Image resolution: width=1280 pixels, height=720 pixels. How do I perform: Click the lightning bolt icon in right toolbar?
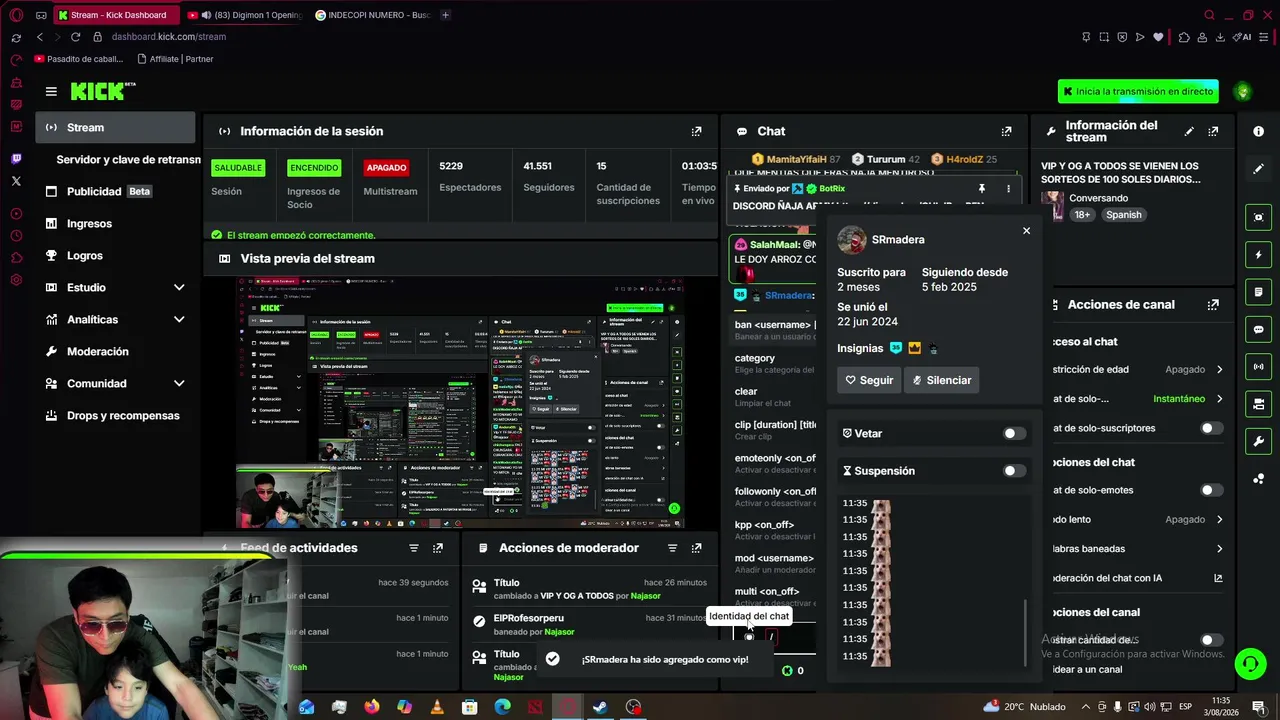tap(1258, 255)
